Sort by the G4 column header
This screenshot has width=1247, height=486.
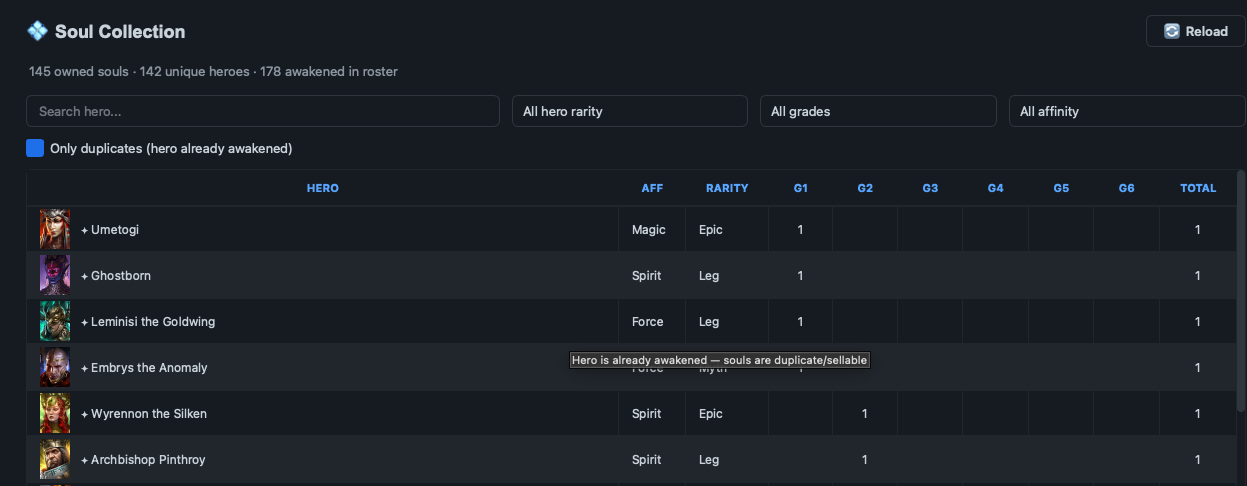[995, 188]
